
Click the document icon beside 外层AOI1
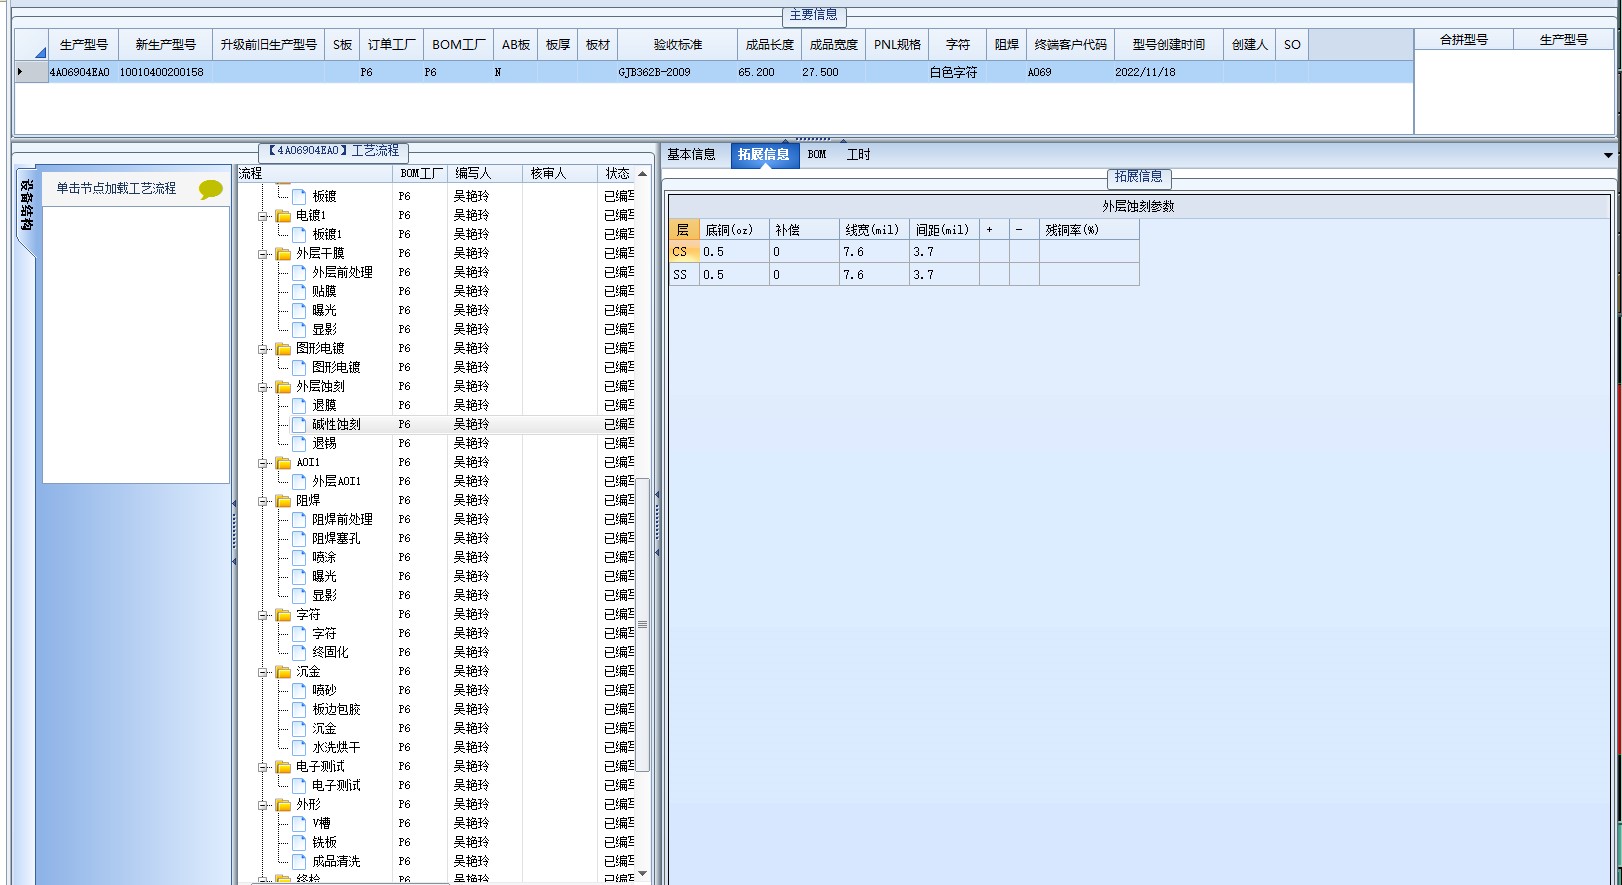pos(299,481)
